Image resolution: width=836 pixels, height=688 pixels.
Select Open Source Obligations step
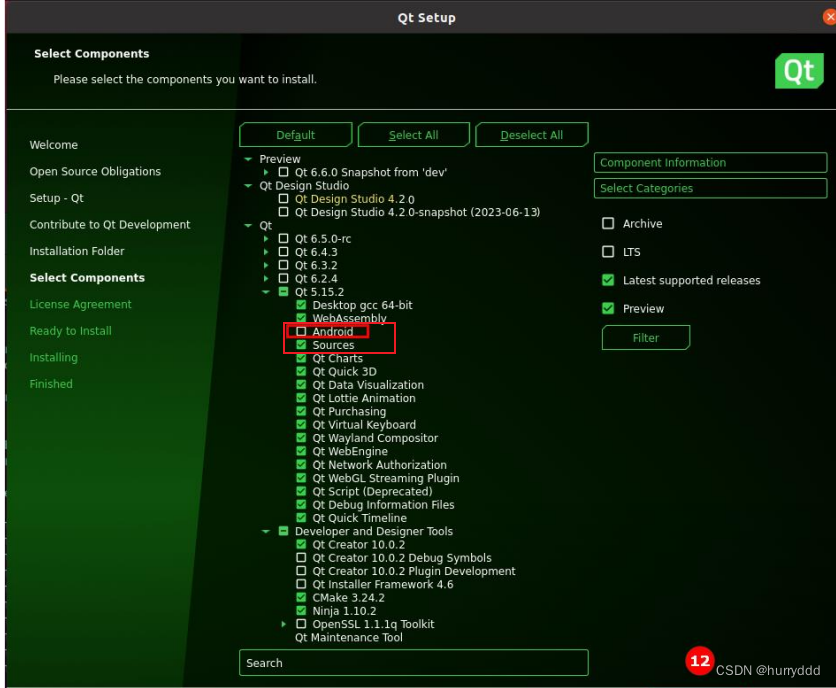click(95, 171)
